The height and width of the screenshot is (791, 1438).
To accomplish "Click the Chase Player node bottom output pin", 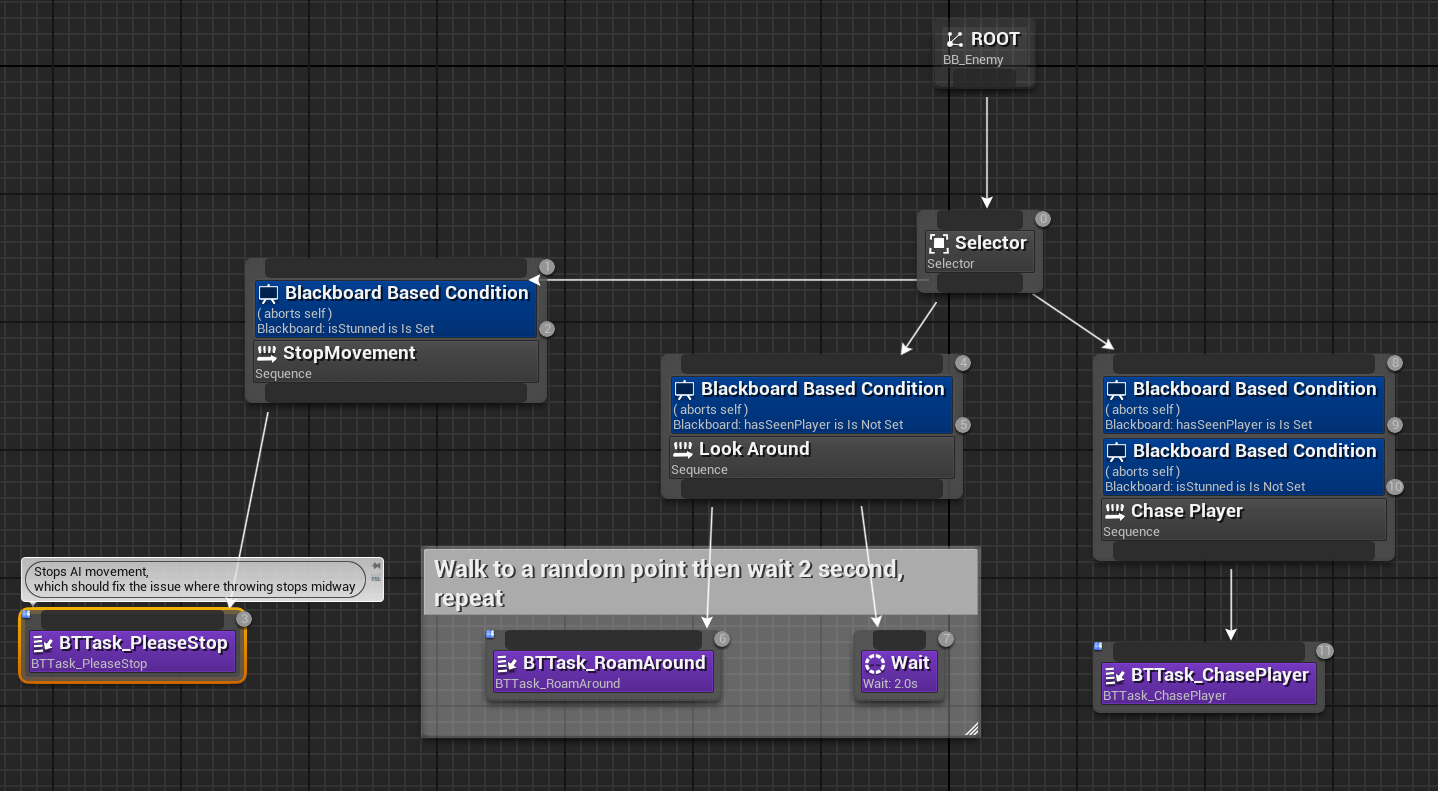I will [1244, 551].
